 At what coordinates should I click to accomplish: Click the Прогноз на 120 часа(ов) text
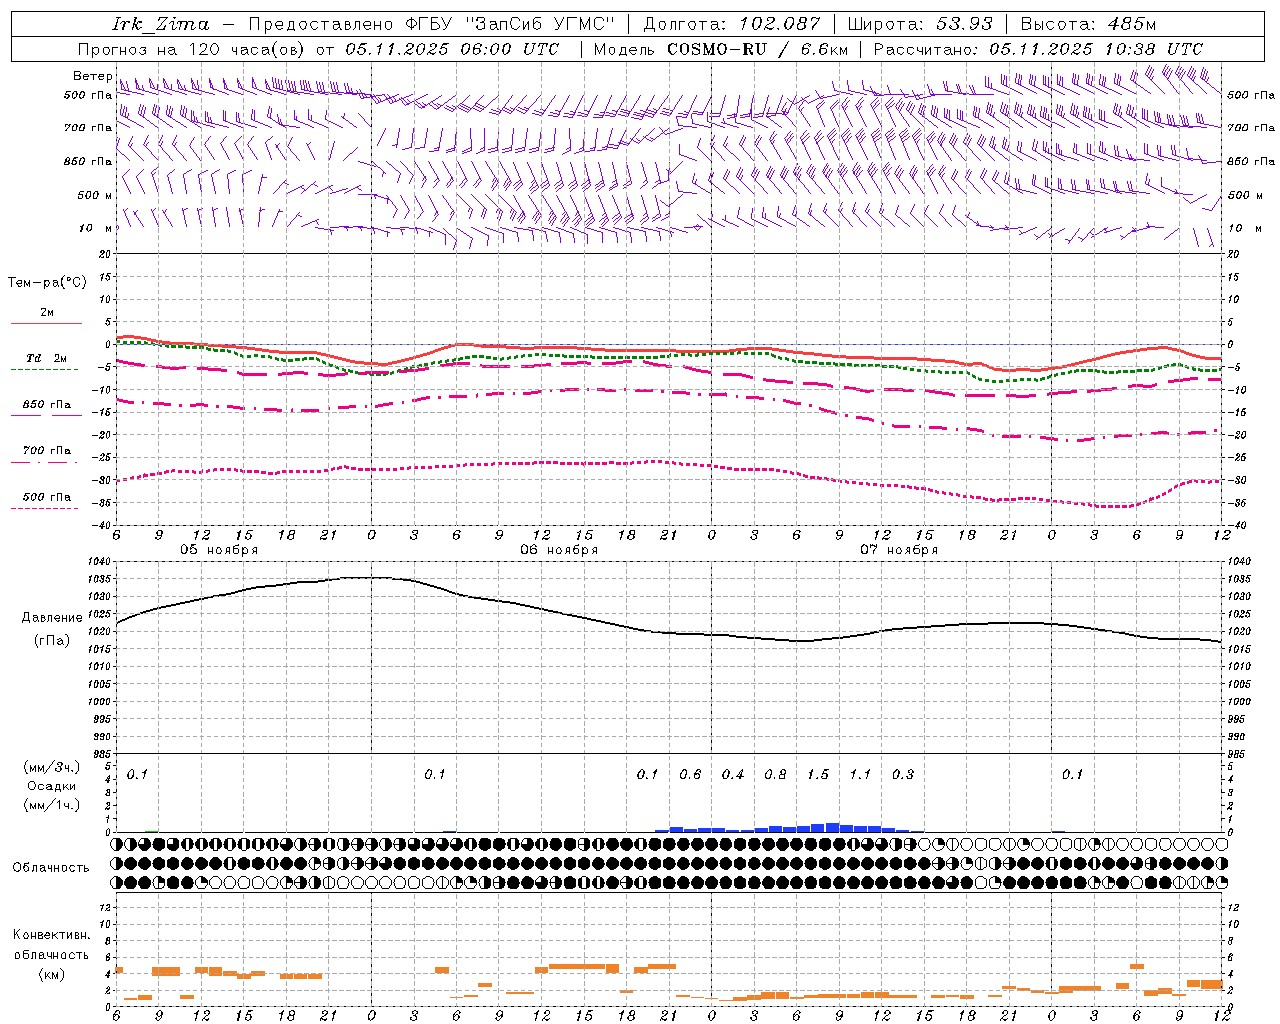(x=193, y=49)
